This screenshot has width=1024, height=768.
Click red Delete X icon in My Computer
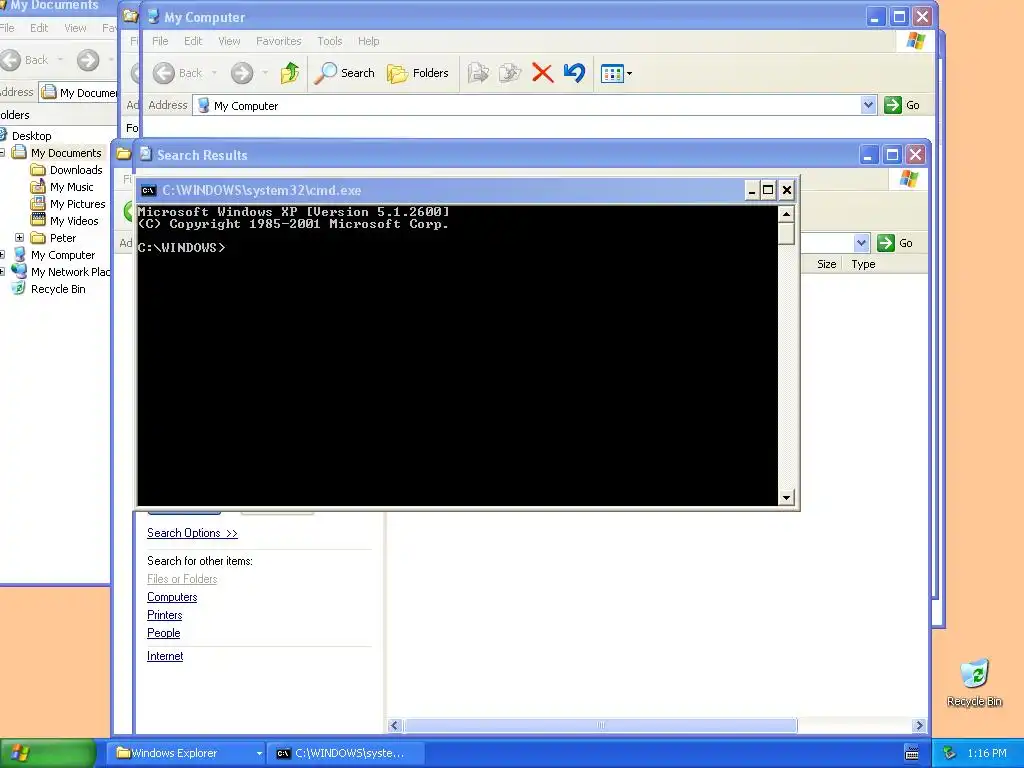(x=542, y=73)
